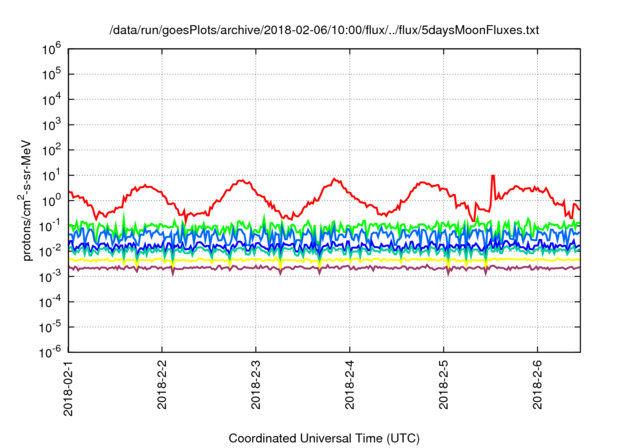Viewport: 640px width, 448px height.
Task: Click the 10^-1 y-axis tick label
Action: pos(51,226)
